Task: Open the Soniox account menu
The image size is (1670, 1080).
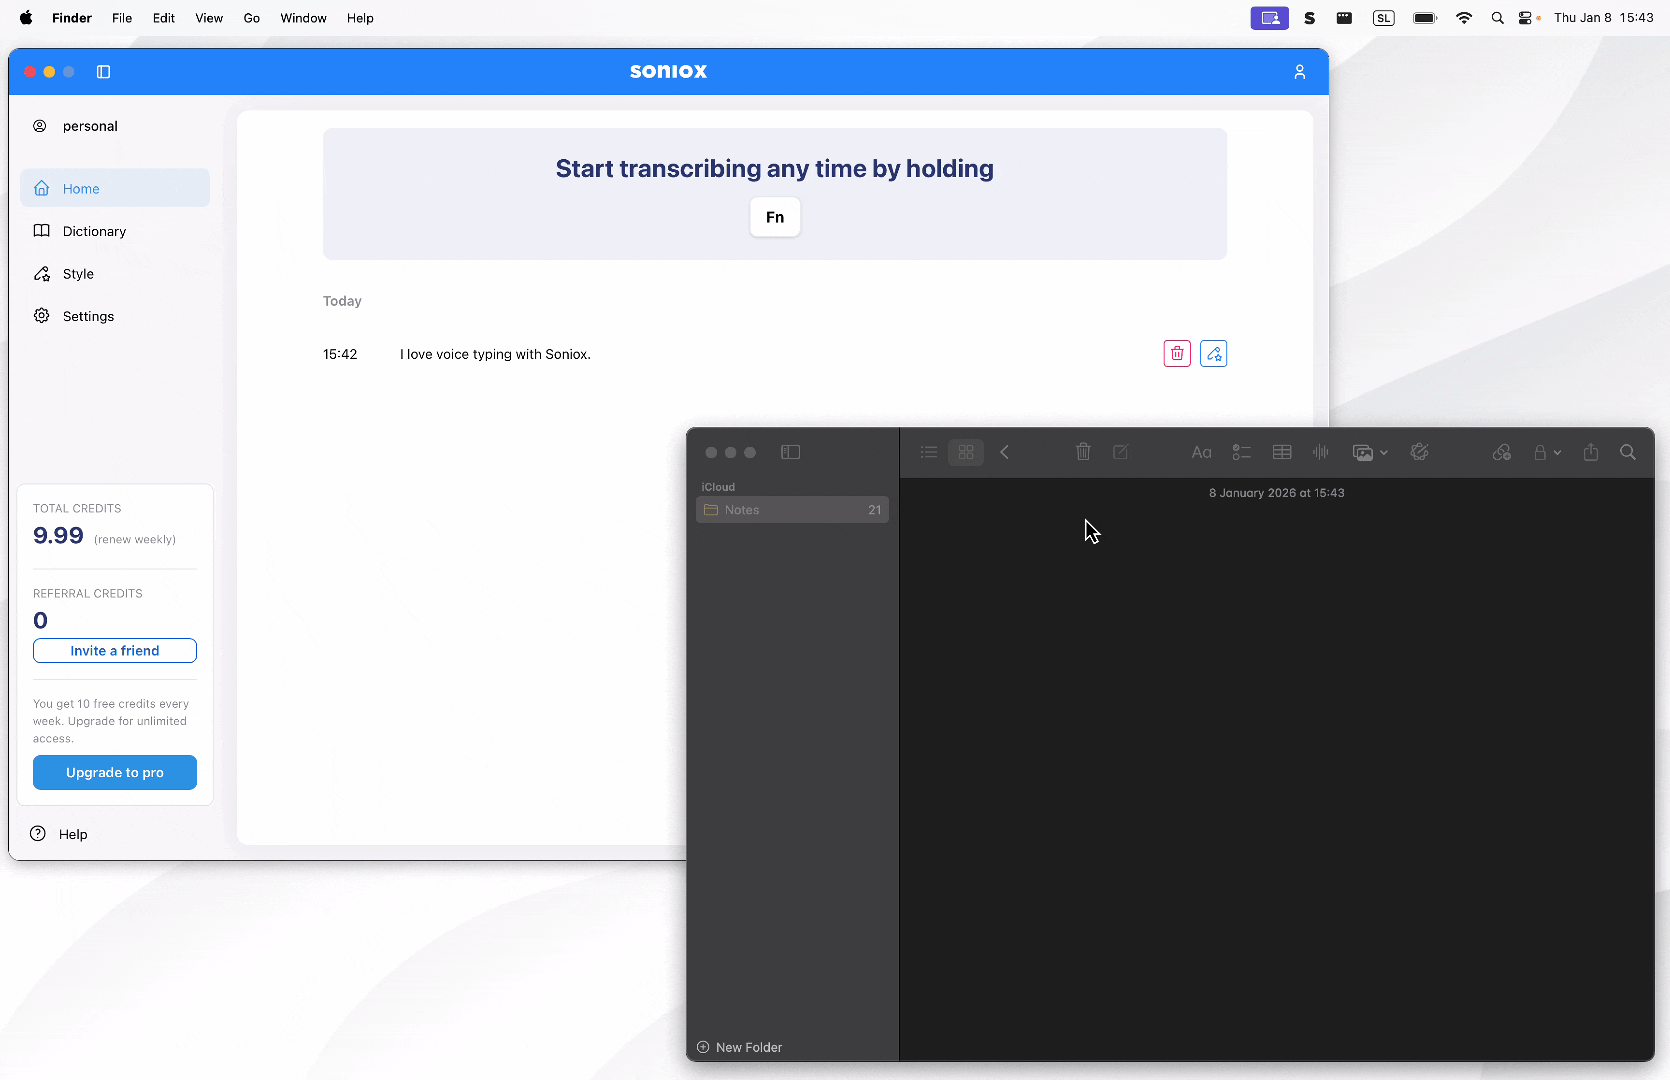Action: point(1299,71)
